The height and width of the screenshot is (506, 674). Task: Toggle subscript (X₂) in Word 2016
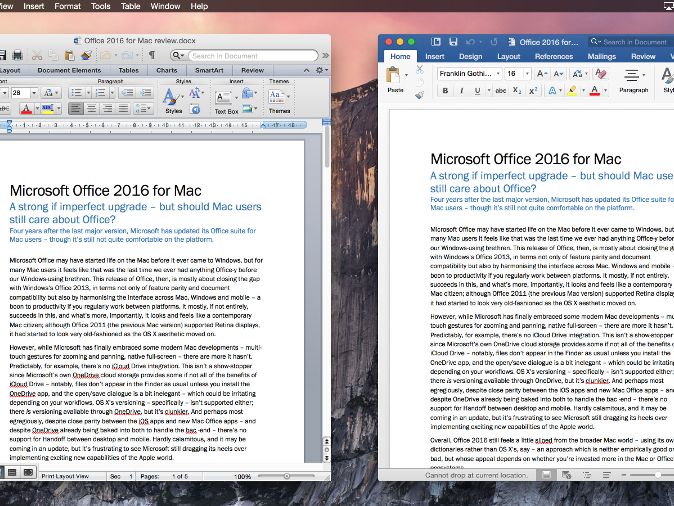[x=517, y=91]
